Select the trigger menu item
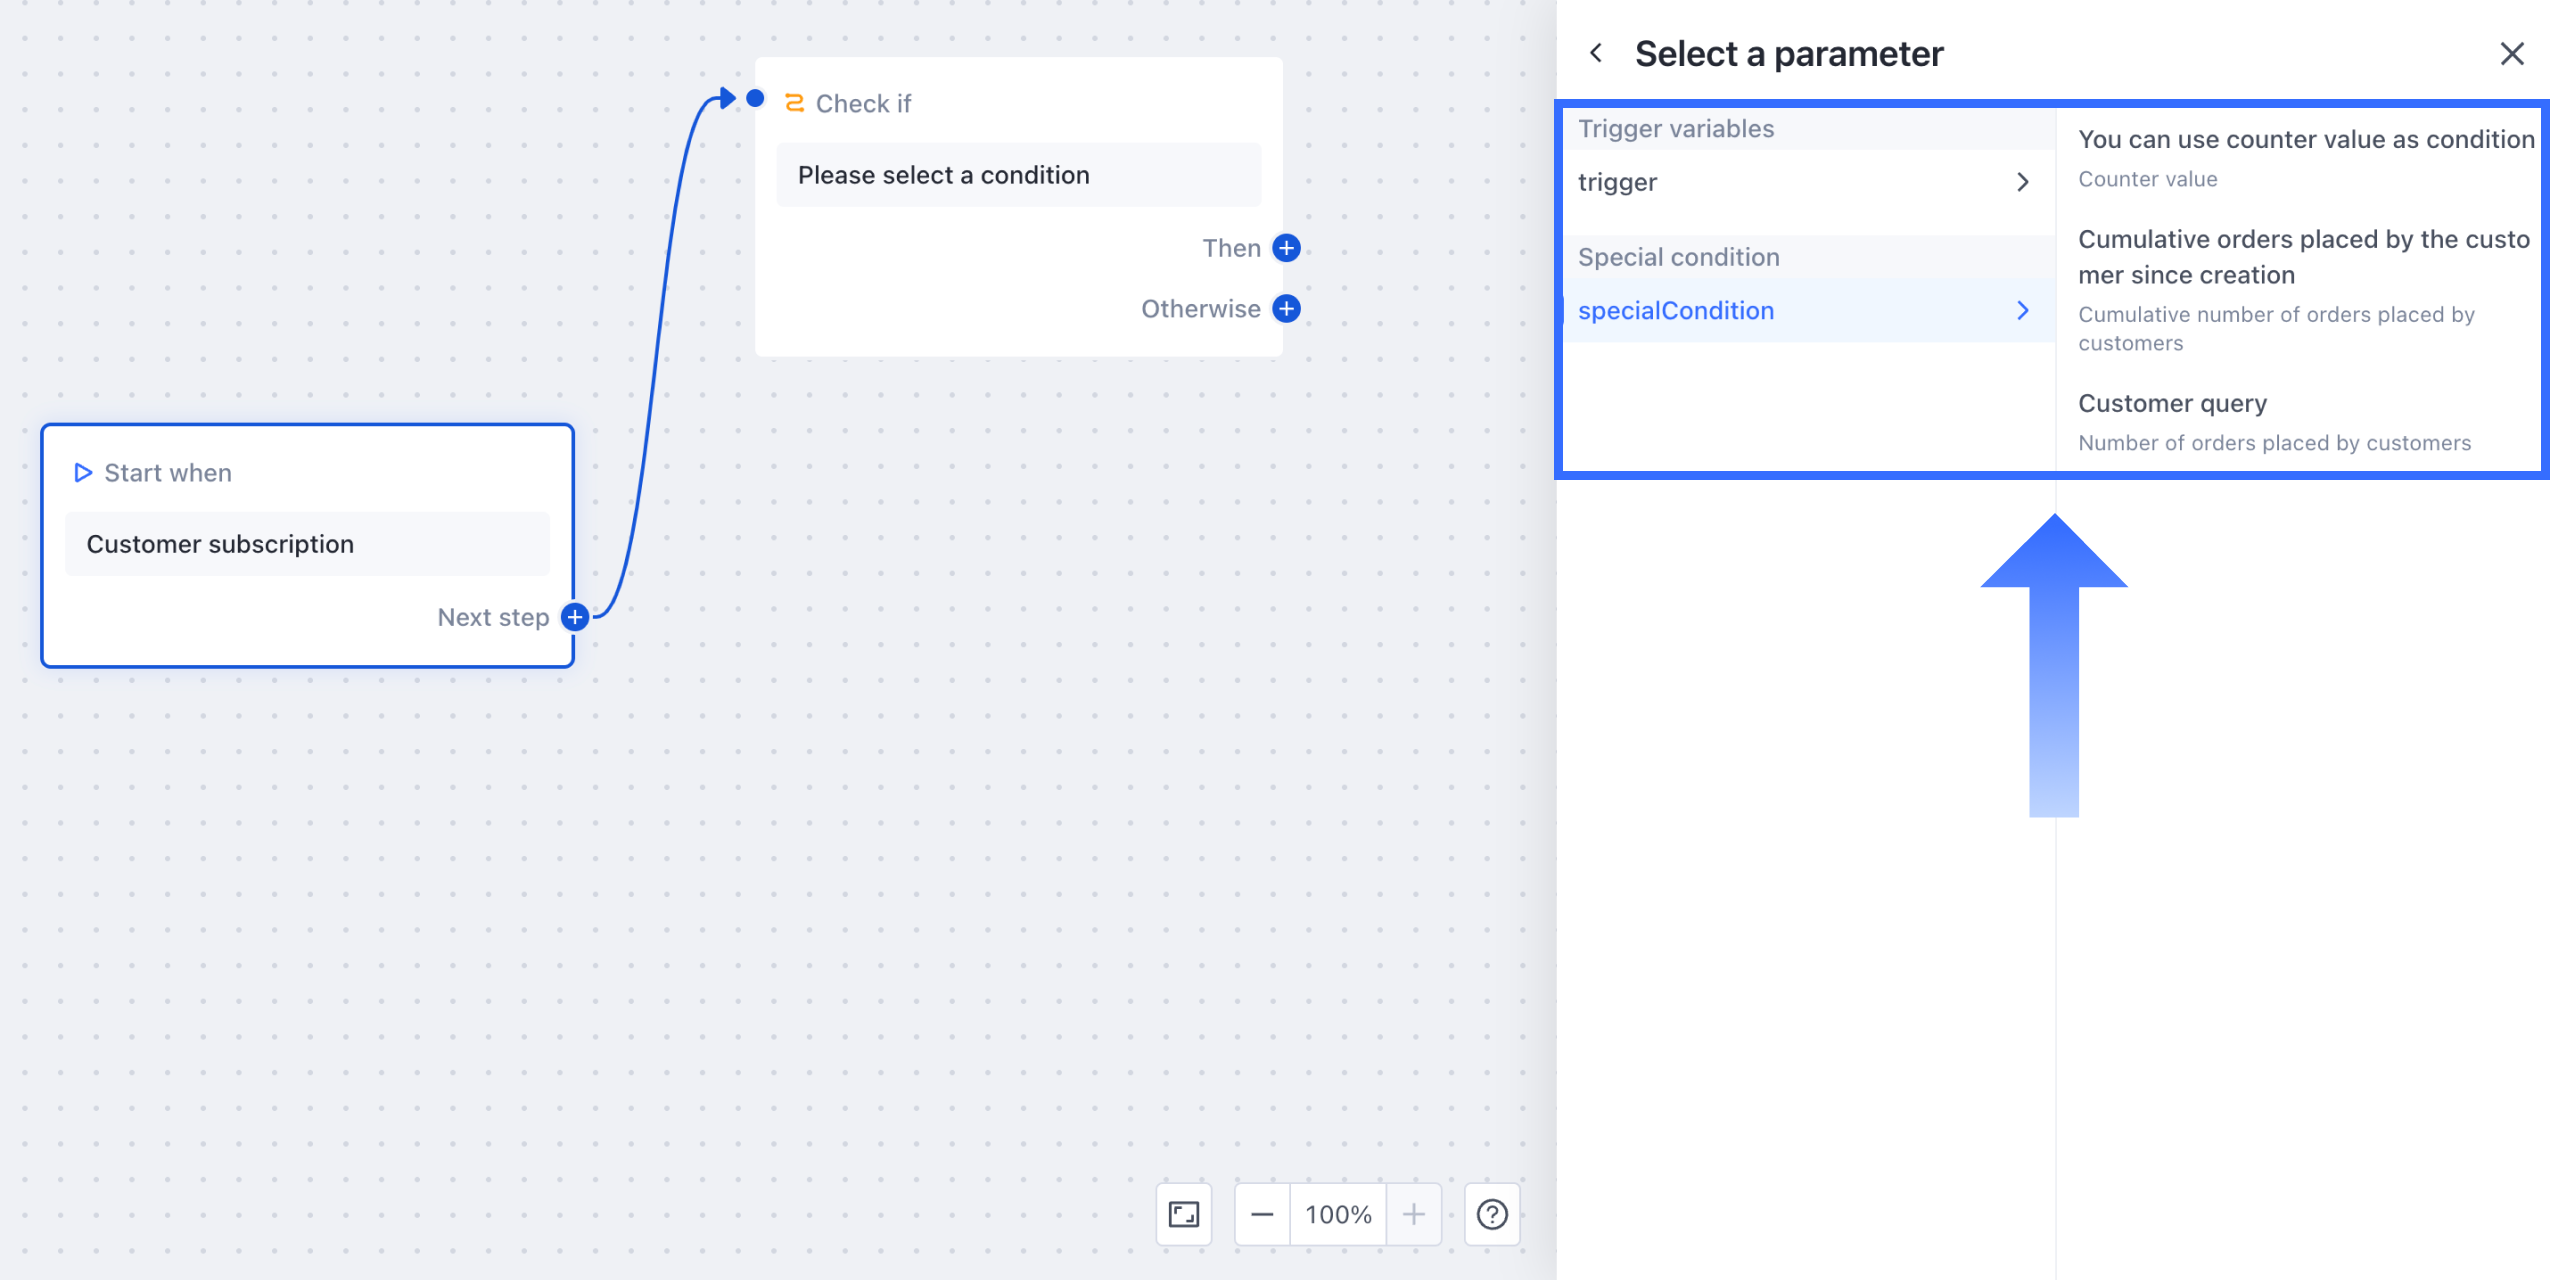This screenshot has height=1281, width=2550. click(1617, 182)
